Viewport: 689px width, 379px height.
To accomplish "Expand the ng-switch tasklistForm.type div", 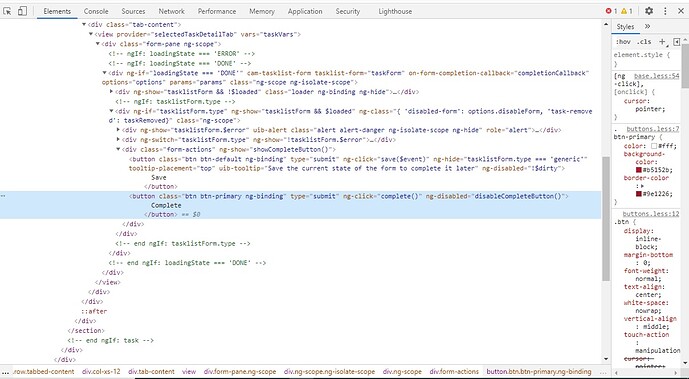I will point(118,140).
